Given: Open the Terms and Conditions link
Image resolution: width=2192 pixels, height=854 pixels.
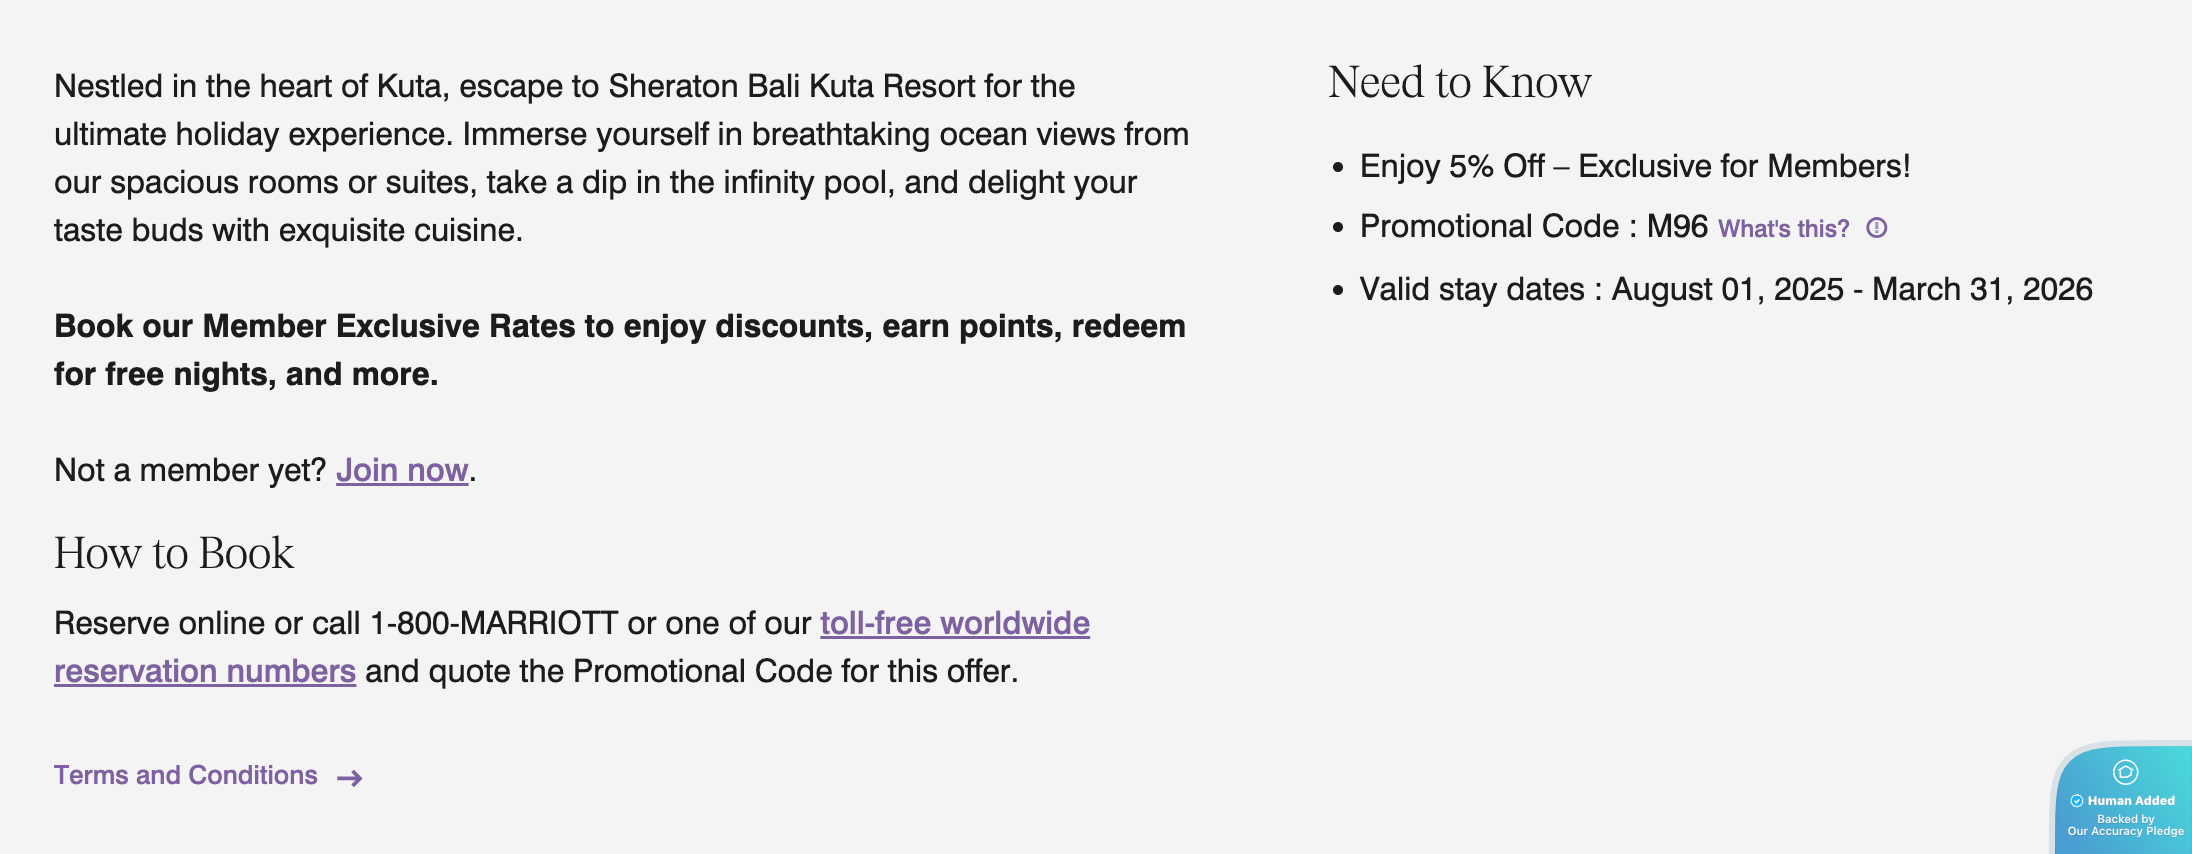Looking at the screenshot, I should point(186,775).
